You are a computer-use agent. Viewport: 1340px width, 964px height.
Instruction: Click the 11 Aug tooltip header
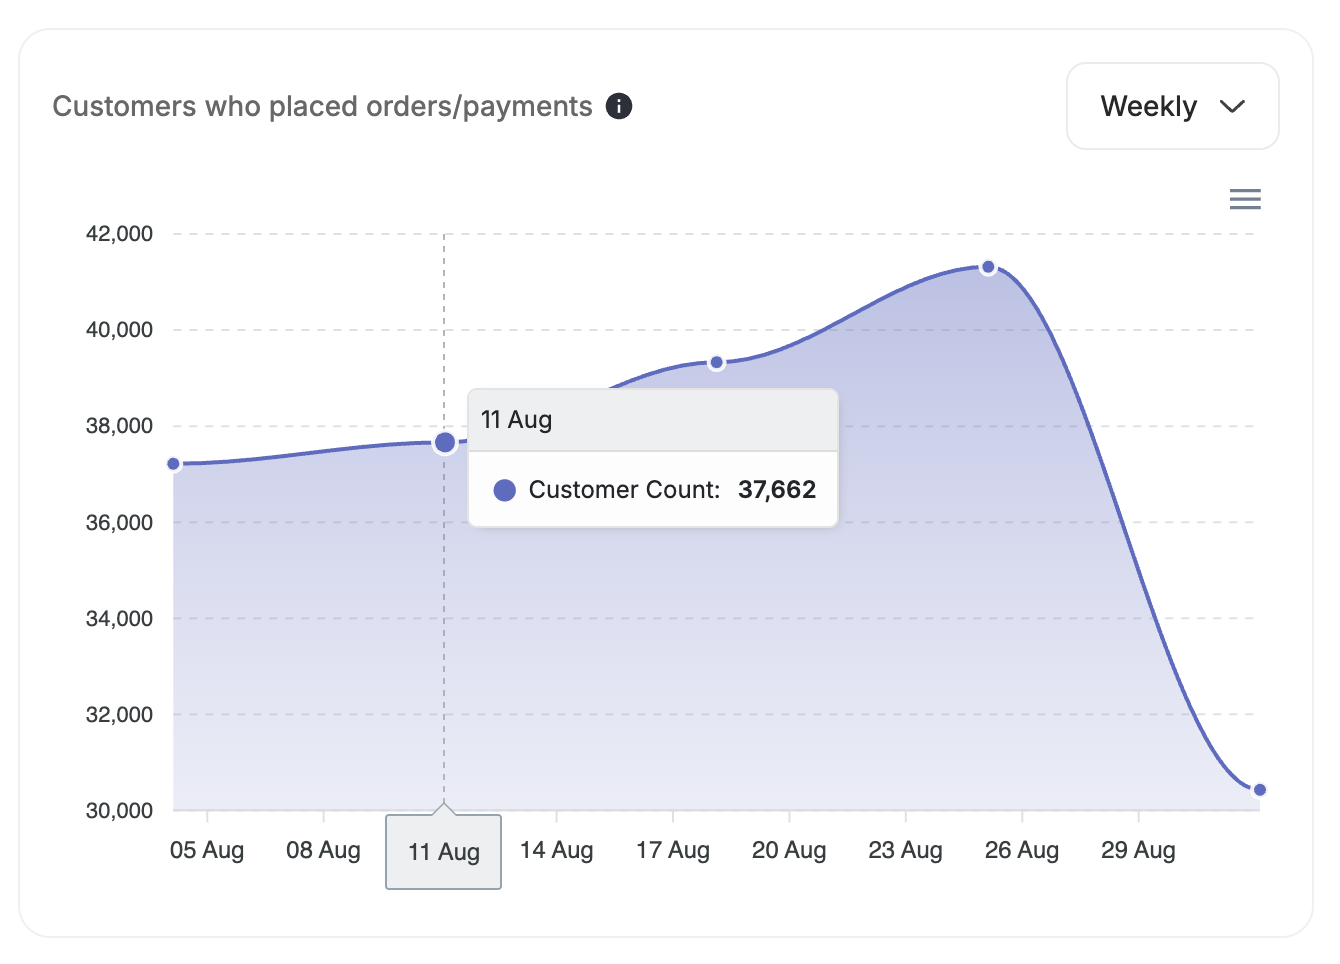(516, 419)
